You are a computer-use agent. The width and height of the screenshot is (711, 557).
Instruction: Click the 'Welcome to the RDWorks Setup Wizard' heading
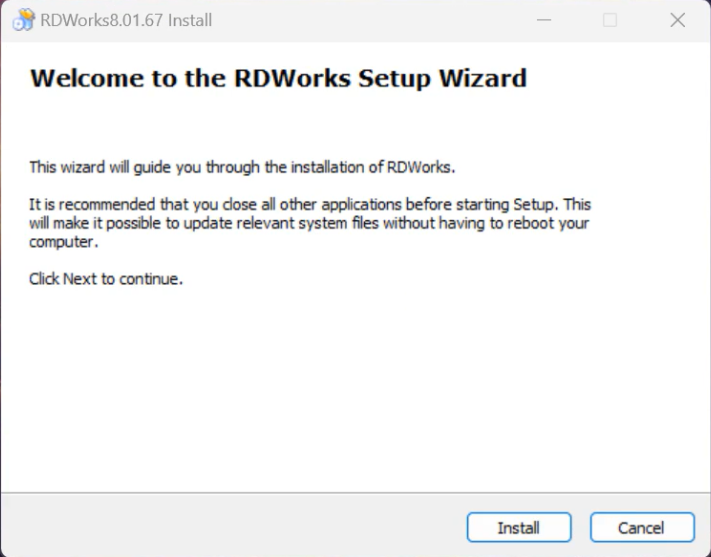click(278, 78)
